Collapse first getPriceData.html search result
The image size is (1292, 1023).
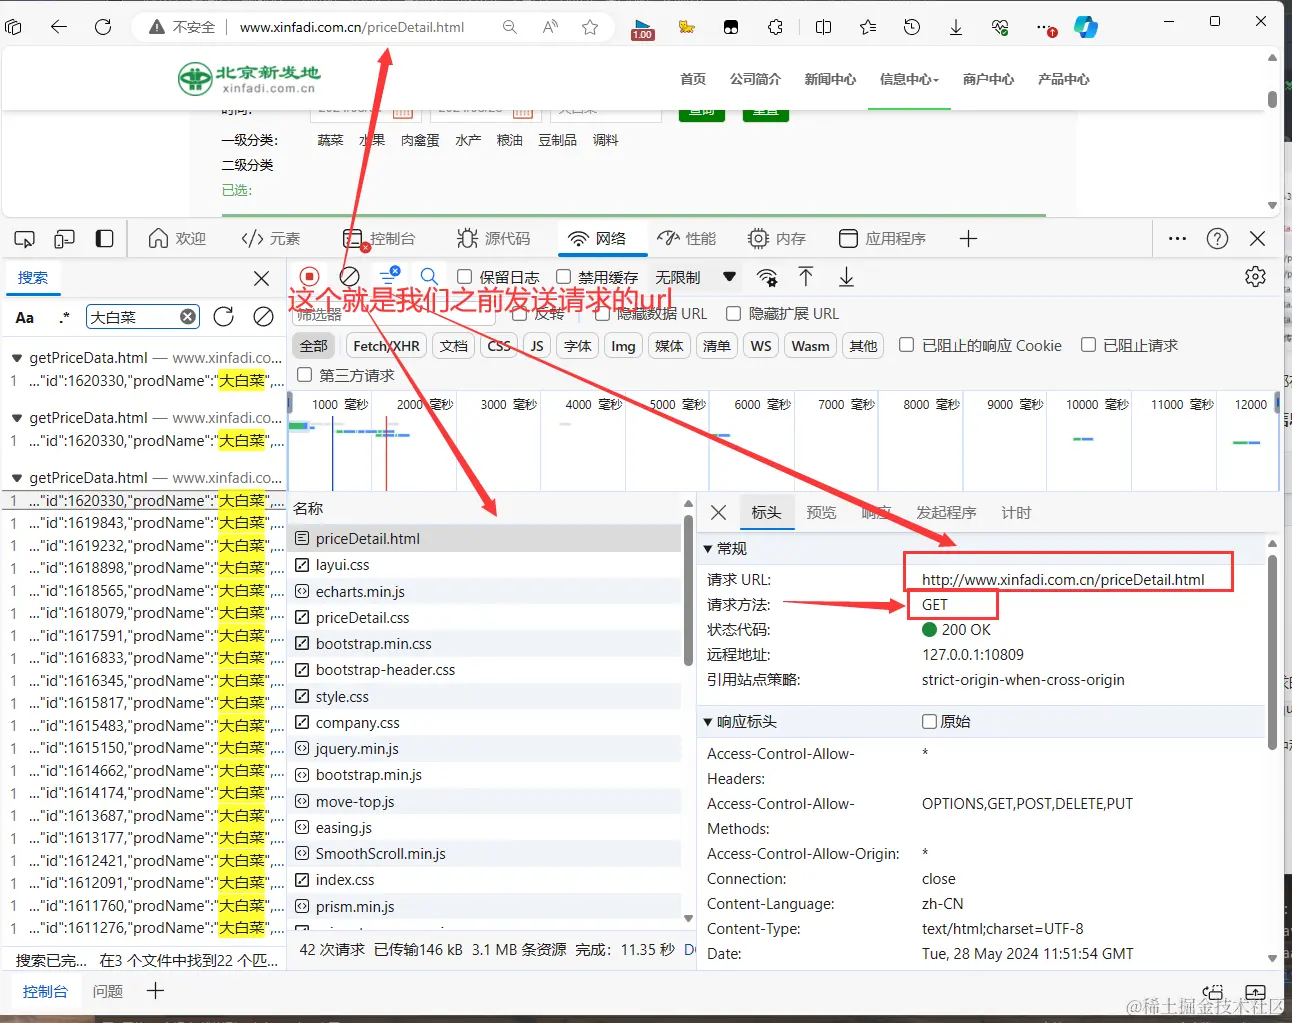tap(17, 358)
